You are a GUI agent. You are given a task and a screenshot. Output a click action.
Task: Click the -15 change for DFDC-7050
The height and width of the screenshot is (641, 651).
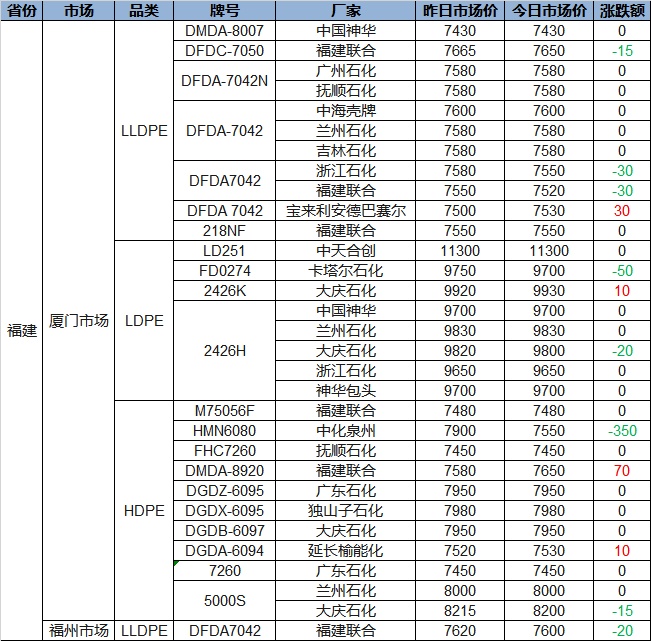click(622, 51)
